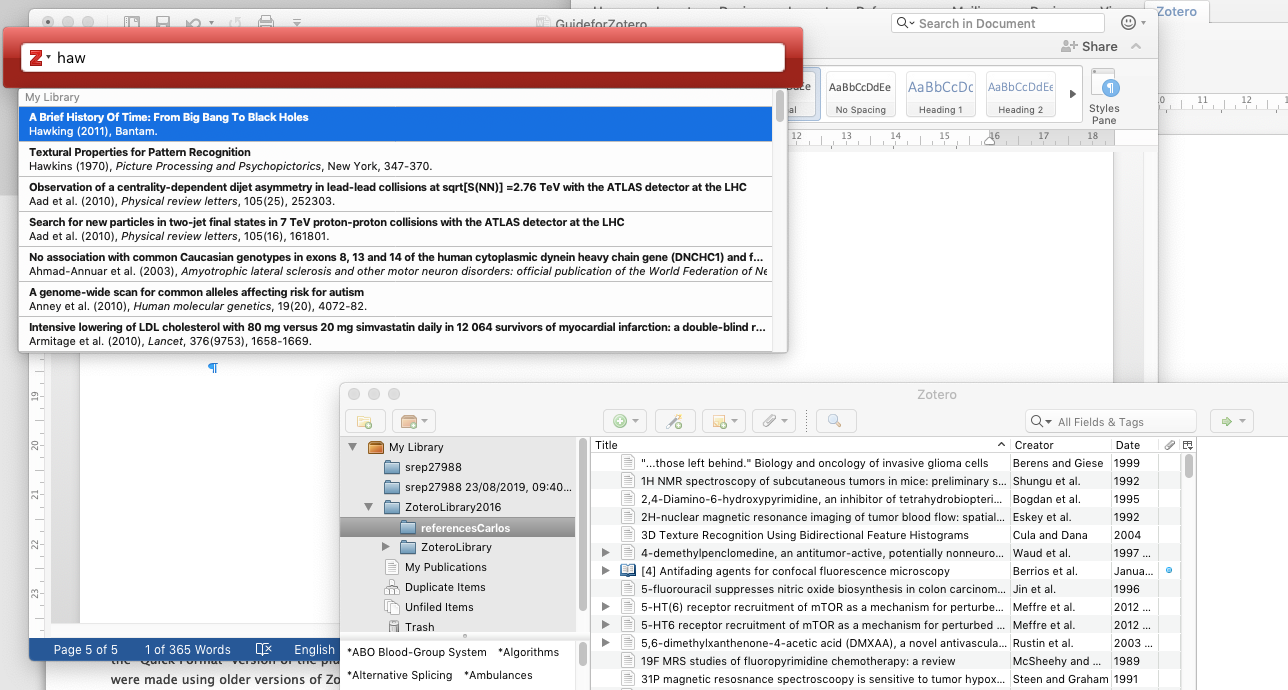
Task: Sort by the Title column header
Action: (x=799, y=445)
